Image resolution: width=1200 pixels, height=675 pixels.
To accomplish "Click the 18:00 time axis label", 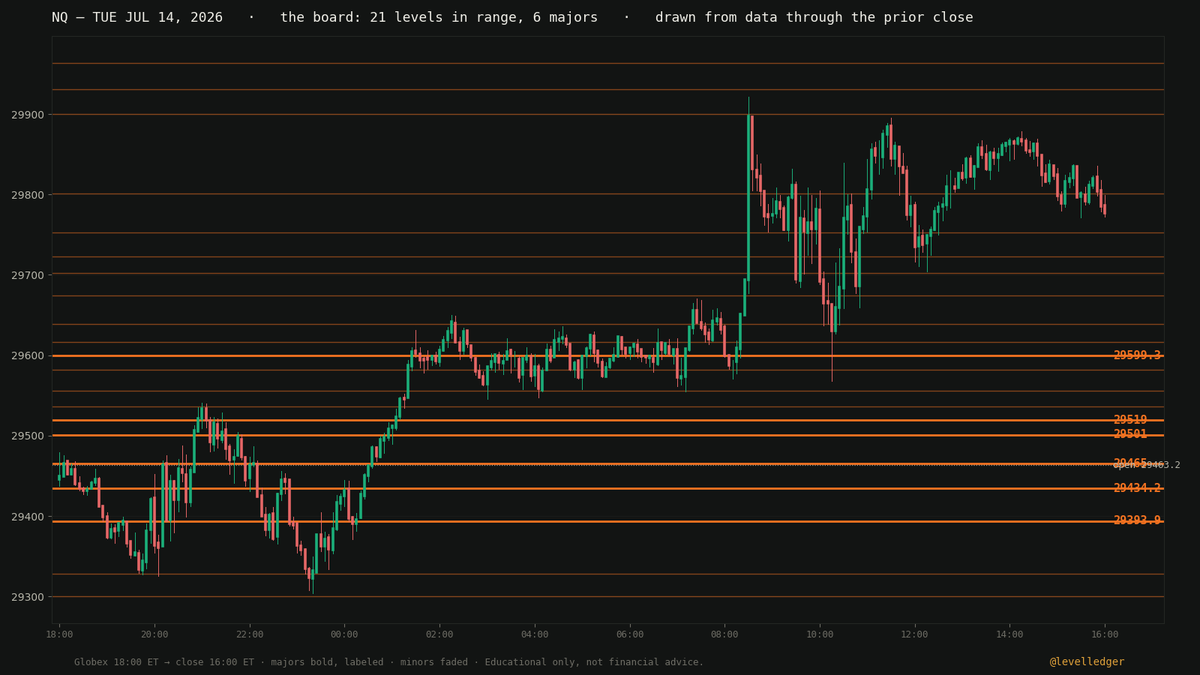I will [x=59, y=634].
